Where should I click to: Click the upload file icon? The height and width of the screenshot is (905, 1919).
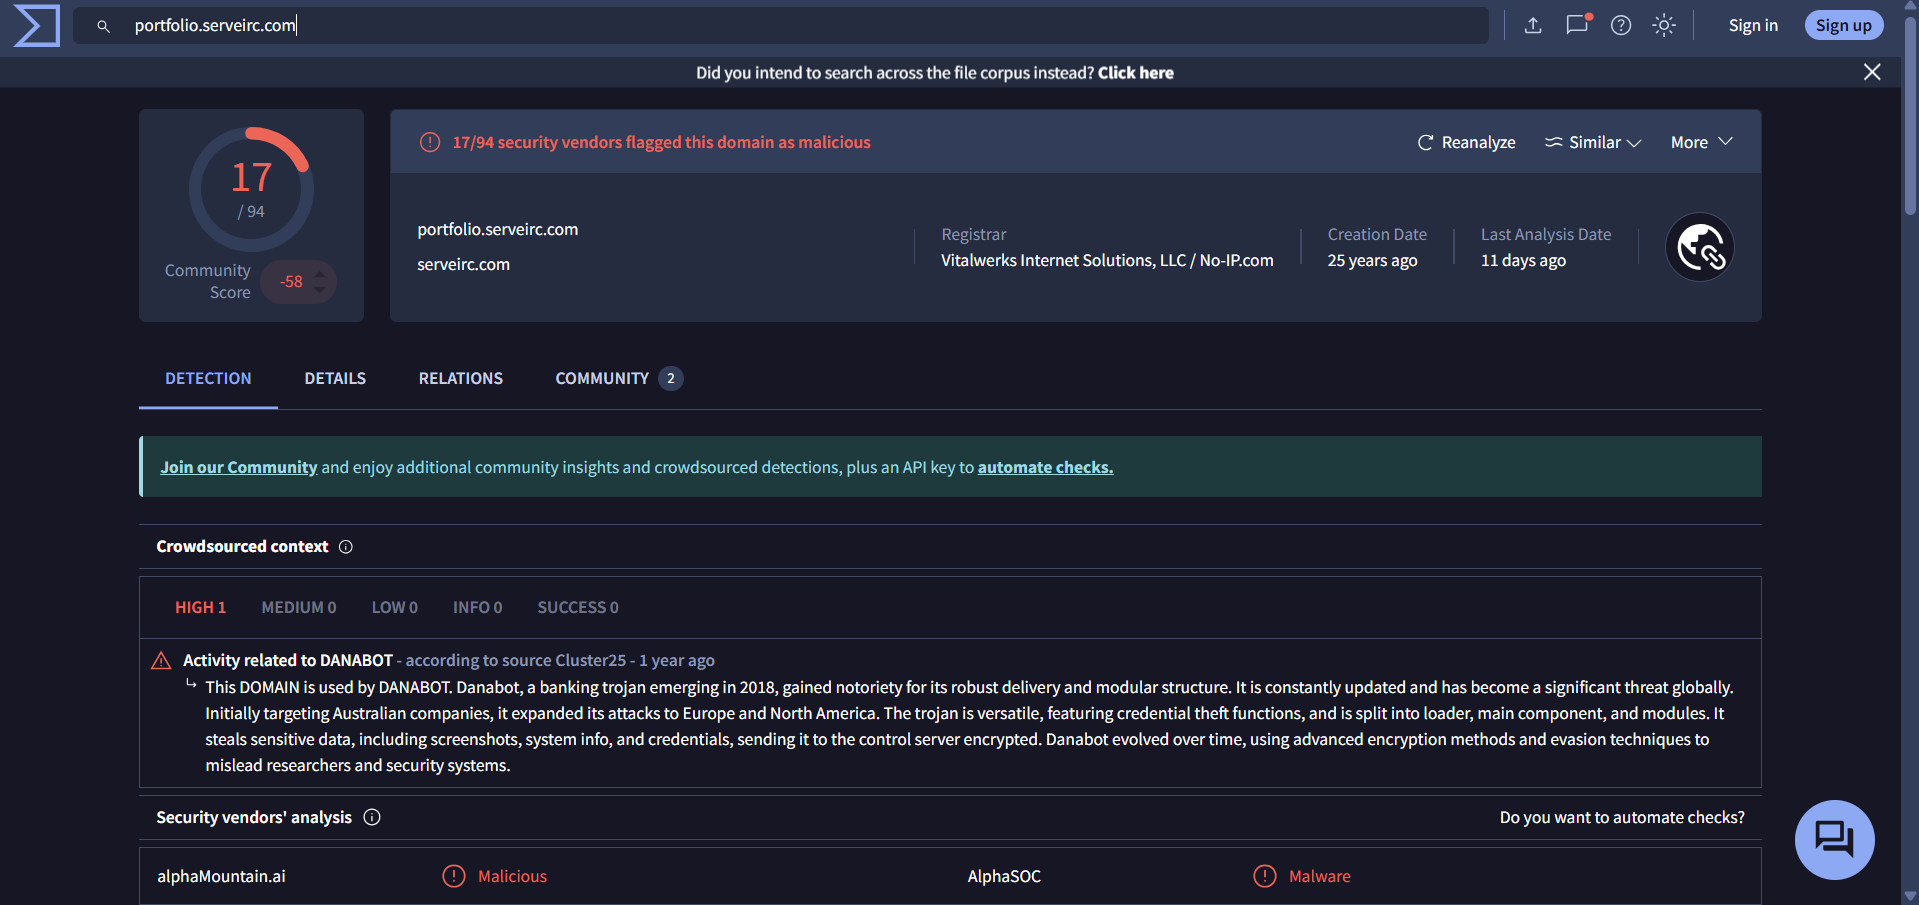1532,26
